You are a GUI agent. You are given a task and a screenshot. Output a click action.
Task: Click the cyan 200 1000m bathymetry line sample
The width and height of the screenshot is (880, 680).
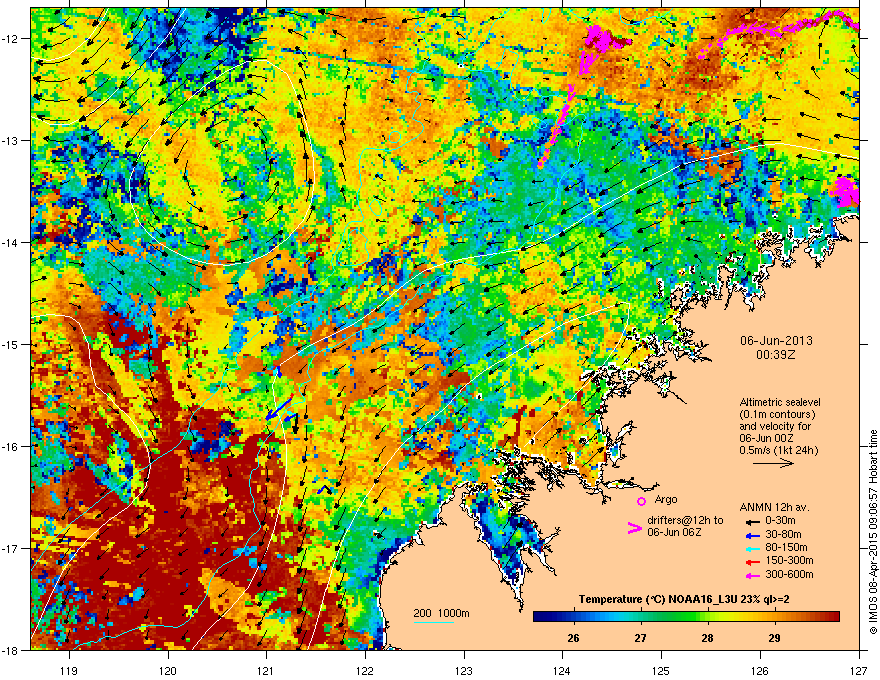pos(434,622)
